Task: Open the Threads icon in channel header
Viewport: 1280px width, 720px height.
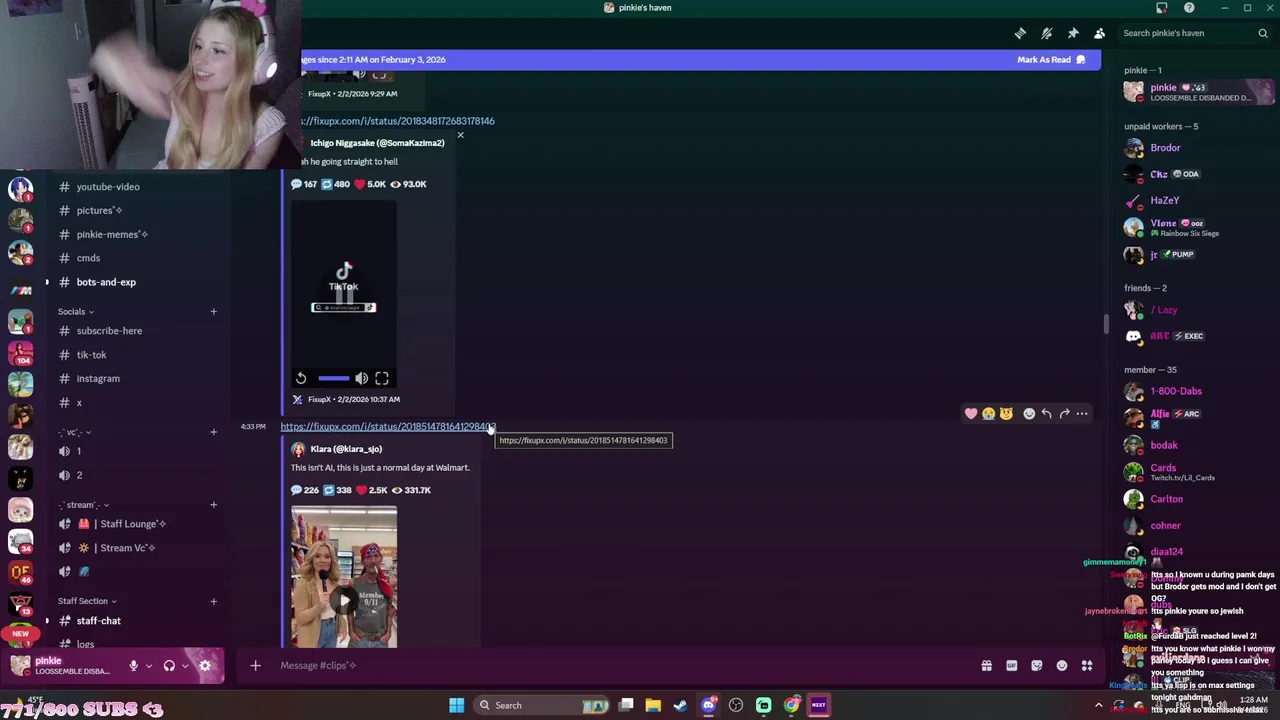Action: [1020, 33]
